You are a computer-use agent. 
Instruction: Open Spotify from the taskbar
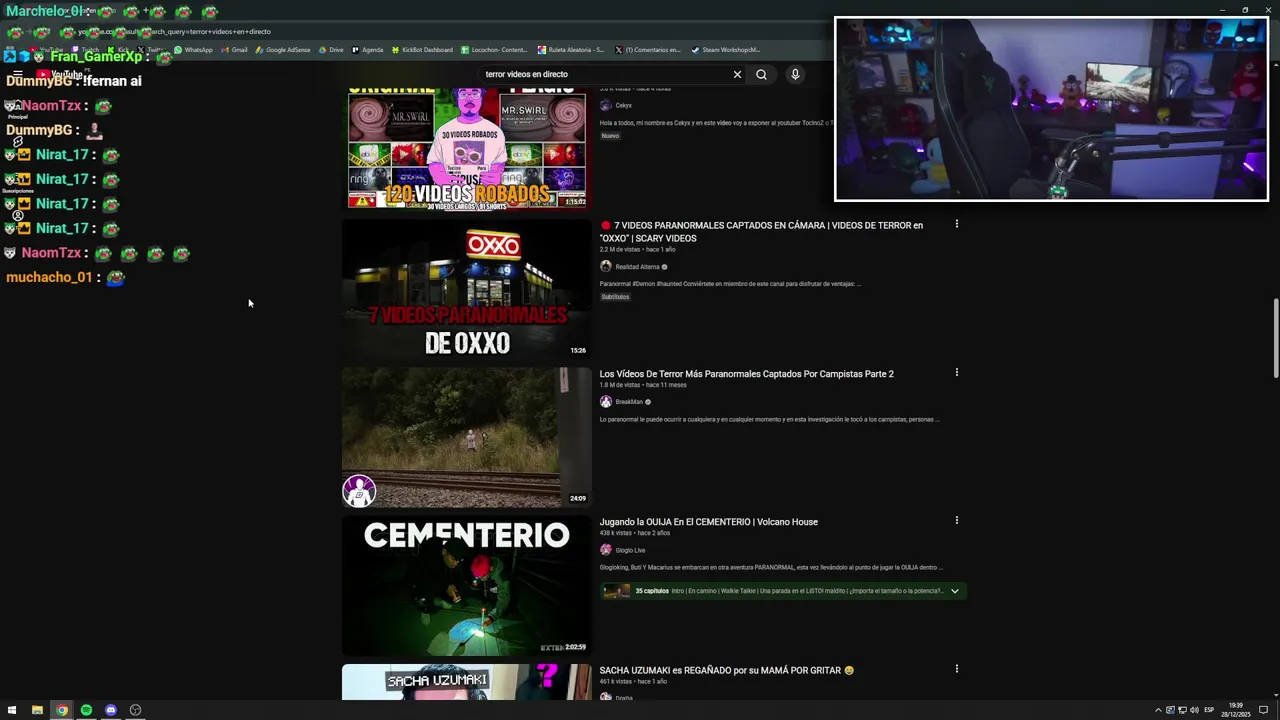click(86, 710)
